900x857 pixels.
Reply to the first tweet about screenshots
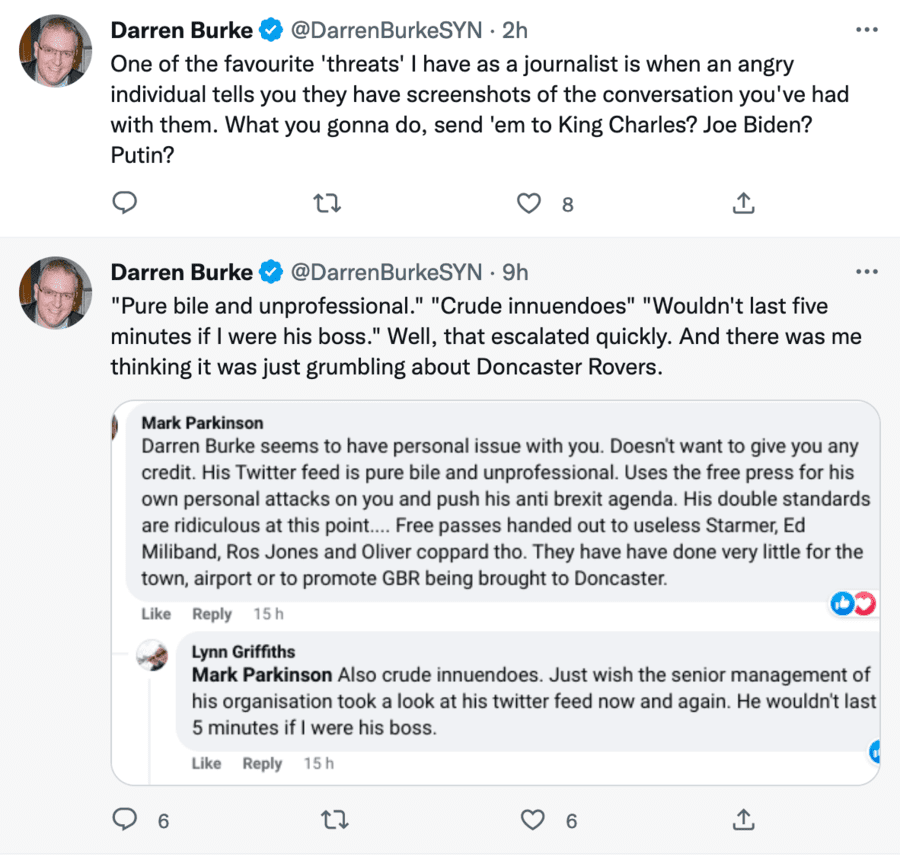(124, 204)
